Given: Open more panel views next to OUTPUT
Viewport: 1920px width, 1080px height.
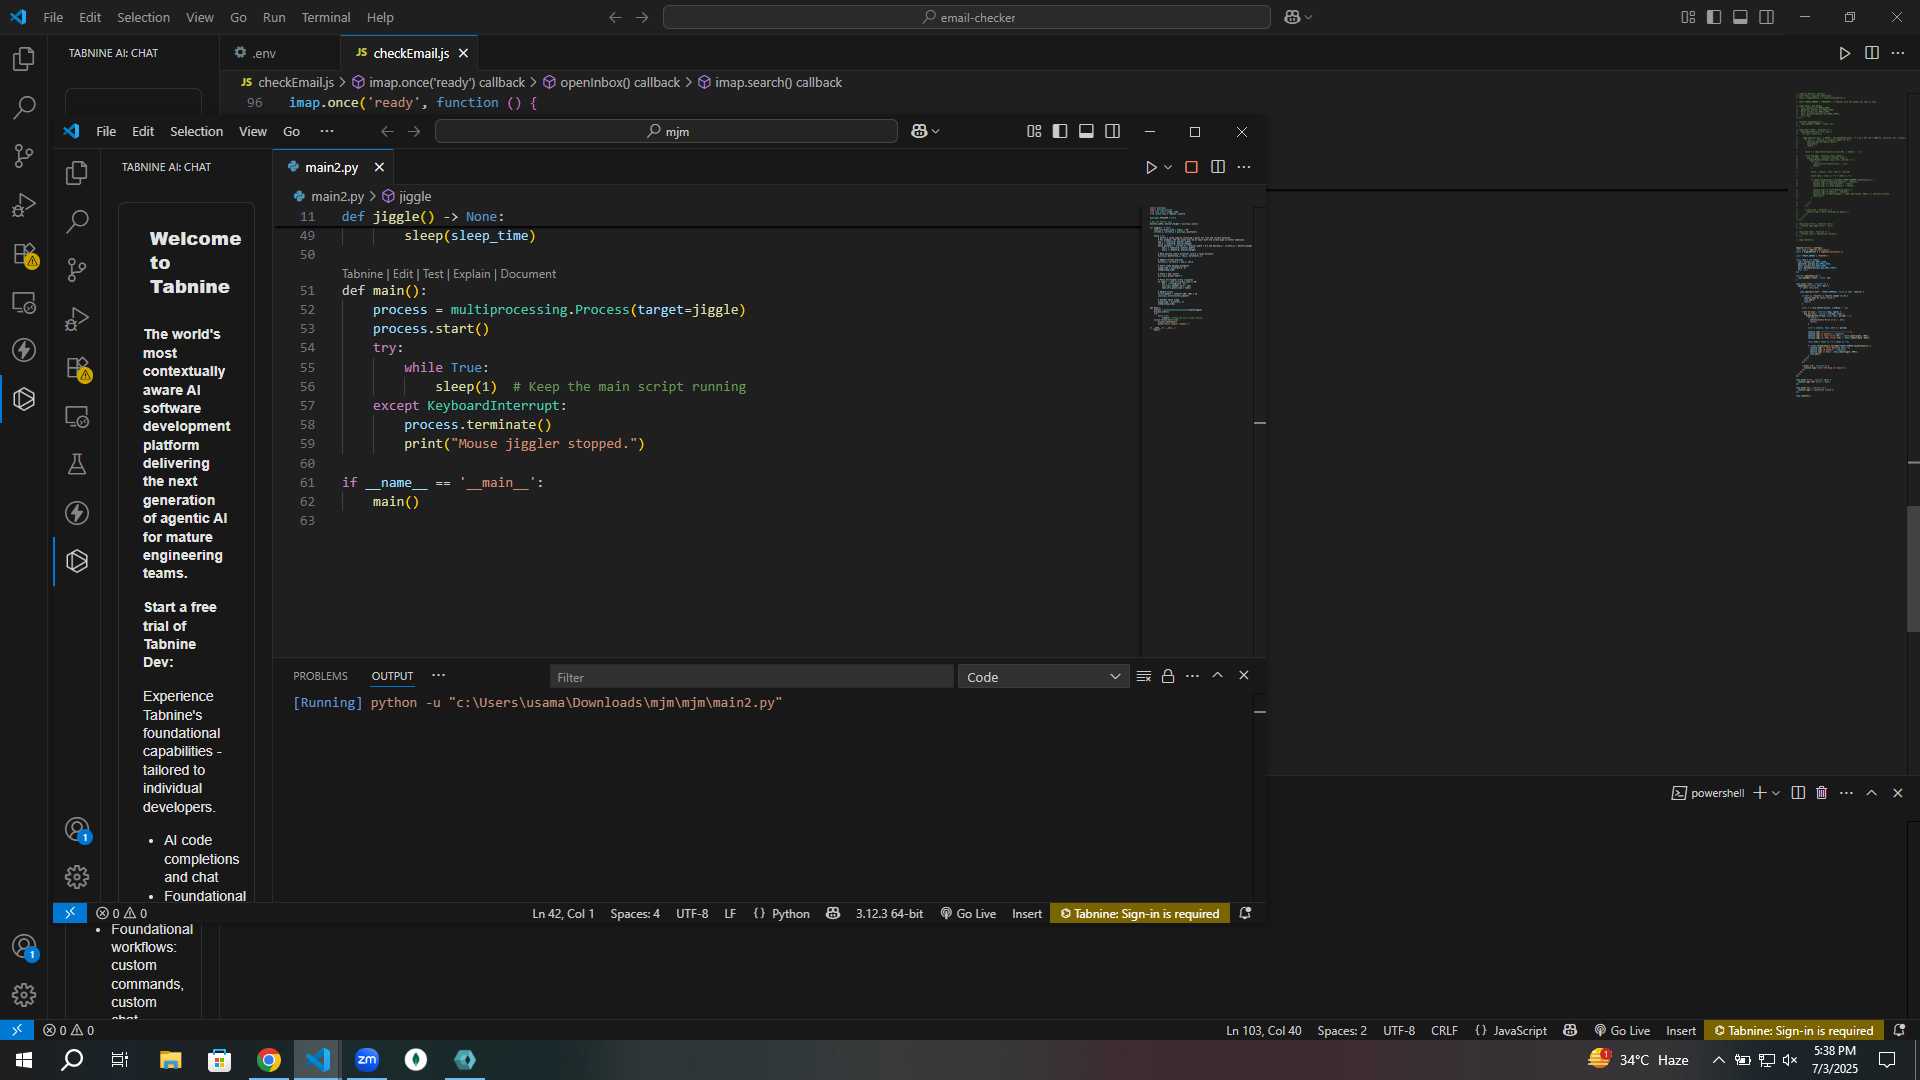Looking at the screenshot, I should (x=438, y=676).
